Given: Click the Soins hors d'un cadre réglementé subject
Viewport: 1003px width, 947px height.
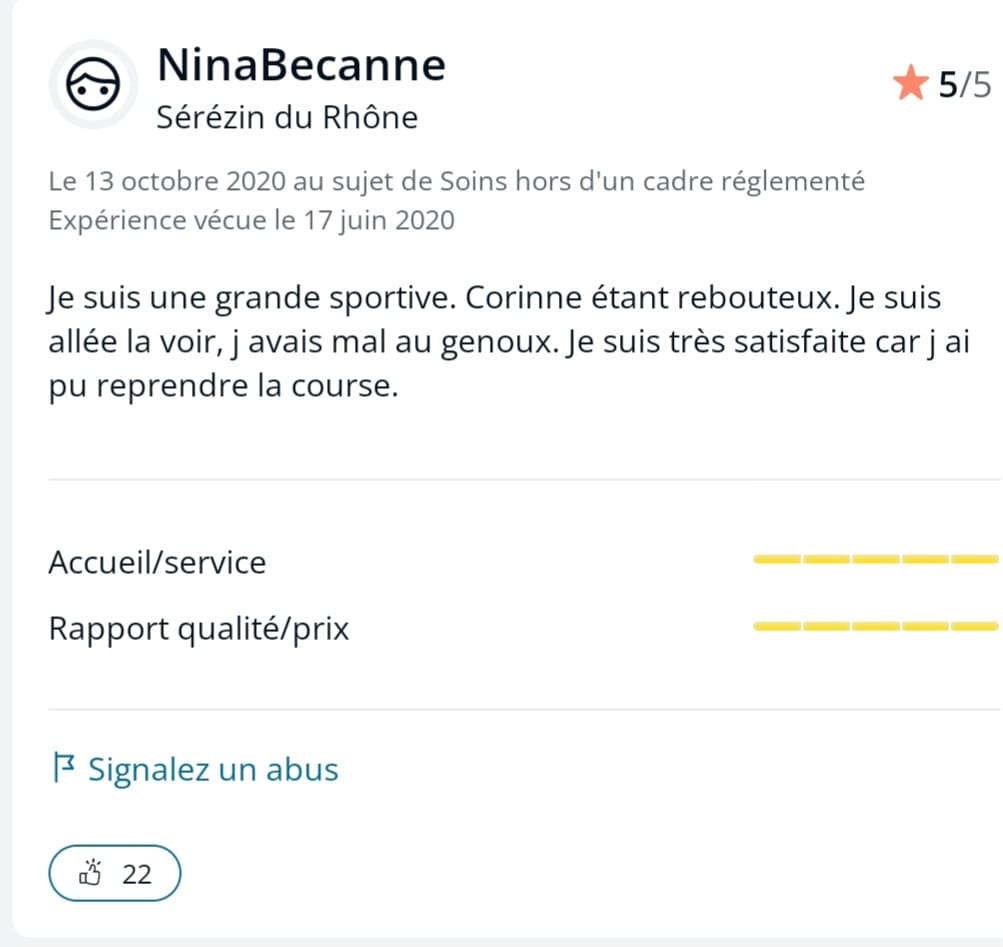Looking at the screenshot, I should click(652, 181).
